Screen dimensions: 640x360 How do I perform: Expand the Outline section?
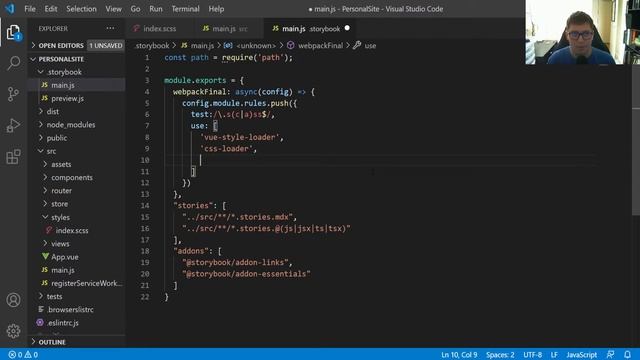pyautogui.click(x=76, y=342)
